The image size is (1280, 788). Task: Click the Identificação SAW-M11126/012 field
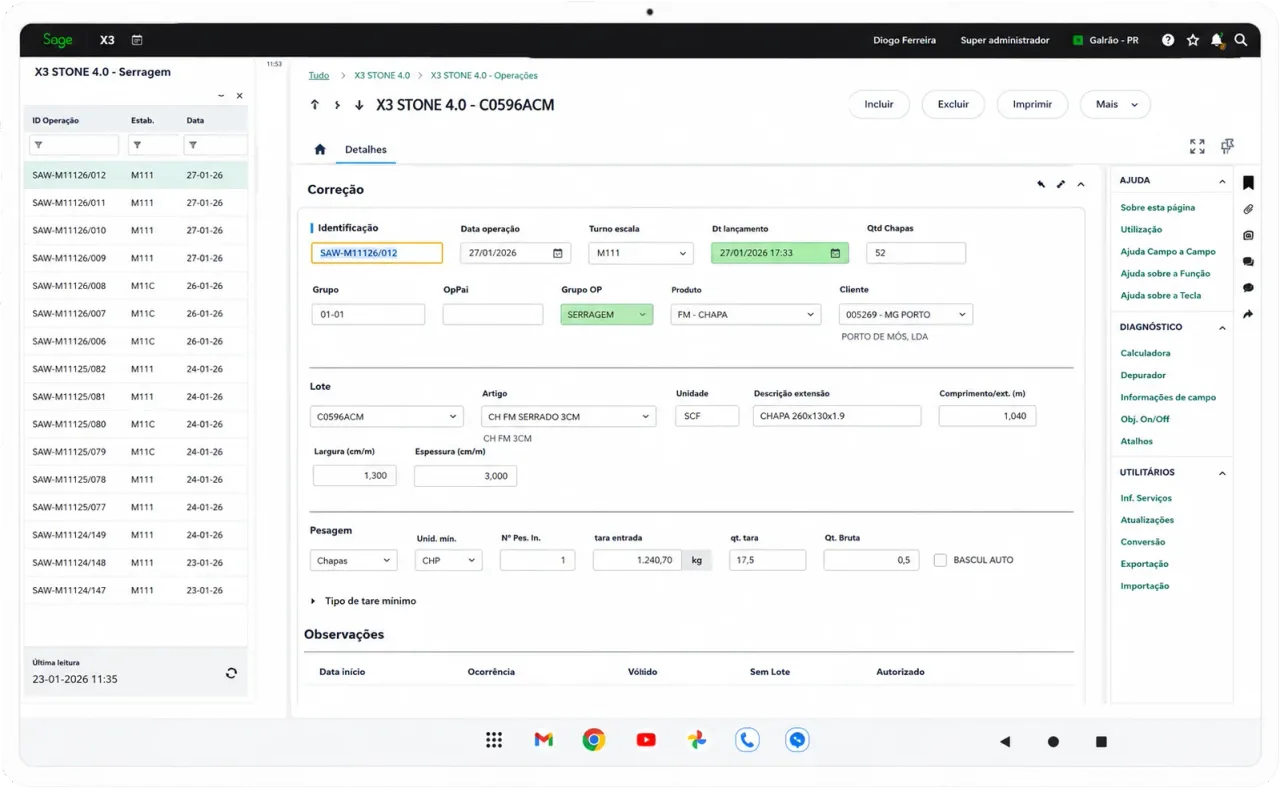pyautogui.click(x=377, y=253)
